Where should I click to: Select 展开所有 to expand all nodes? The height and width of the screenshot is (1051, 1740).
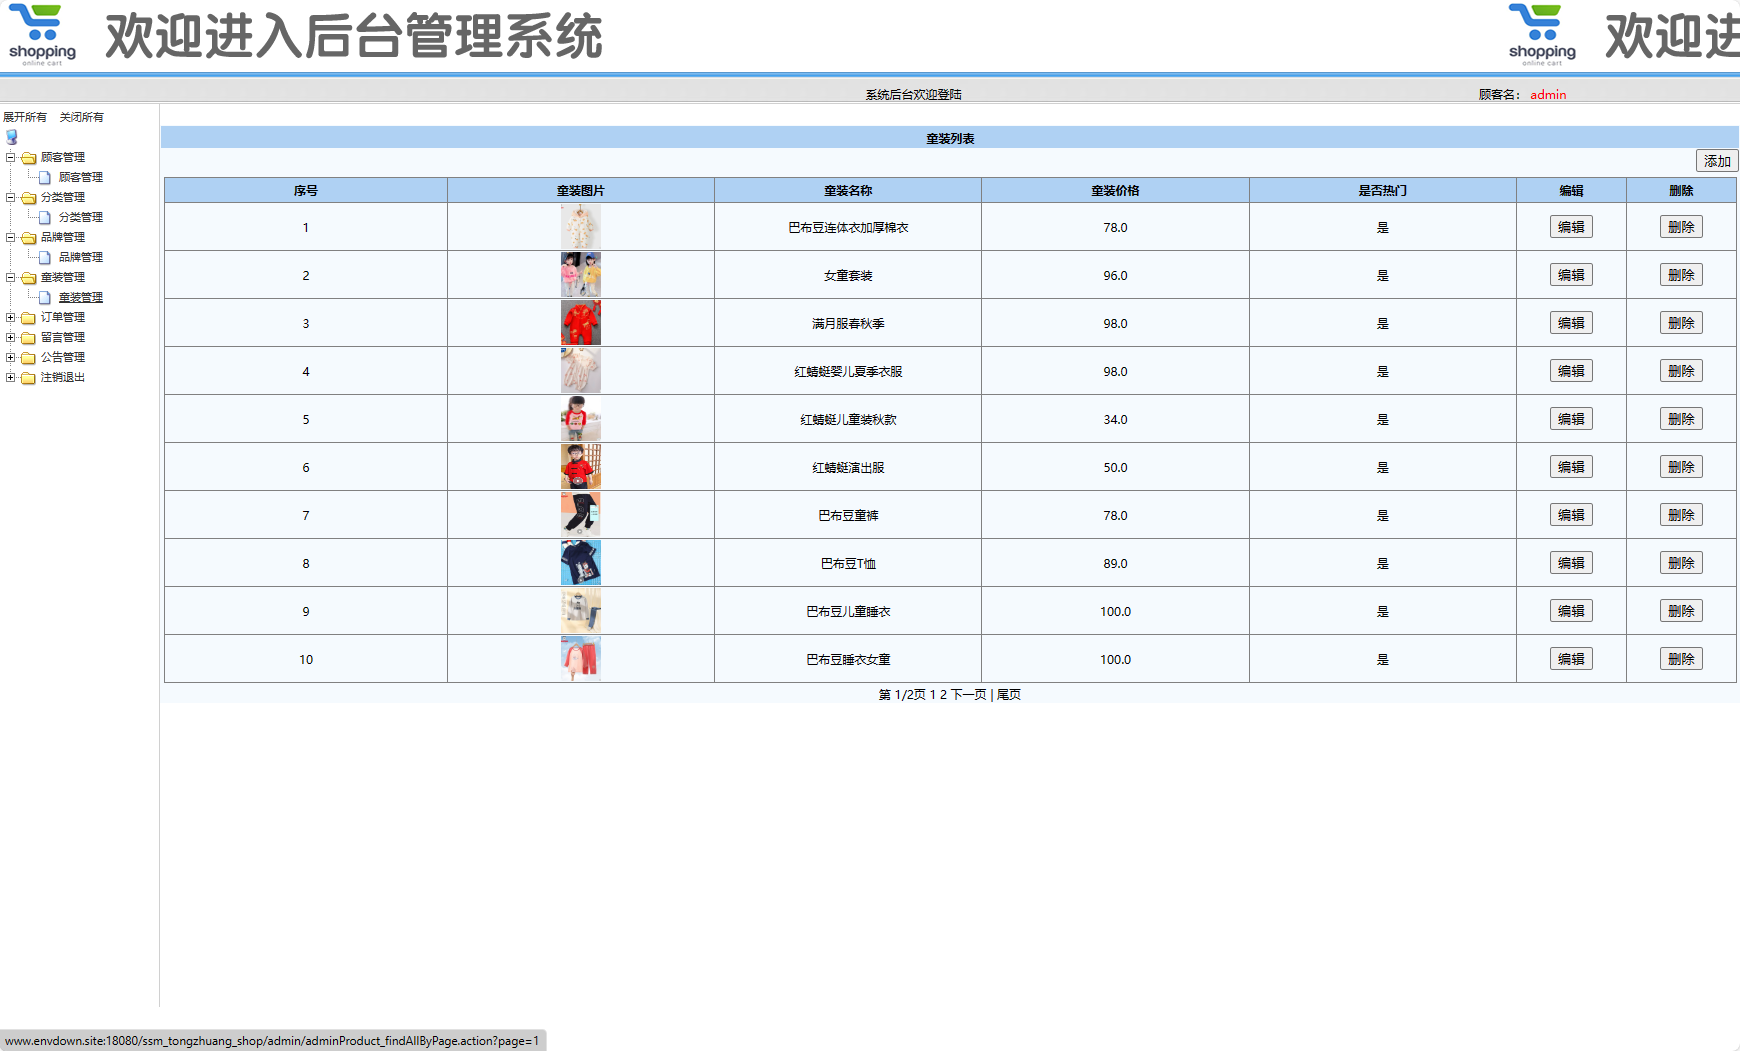(x=26, y=116)
